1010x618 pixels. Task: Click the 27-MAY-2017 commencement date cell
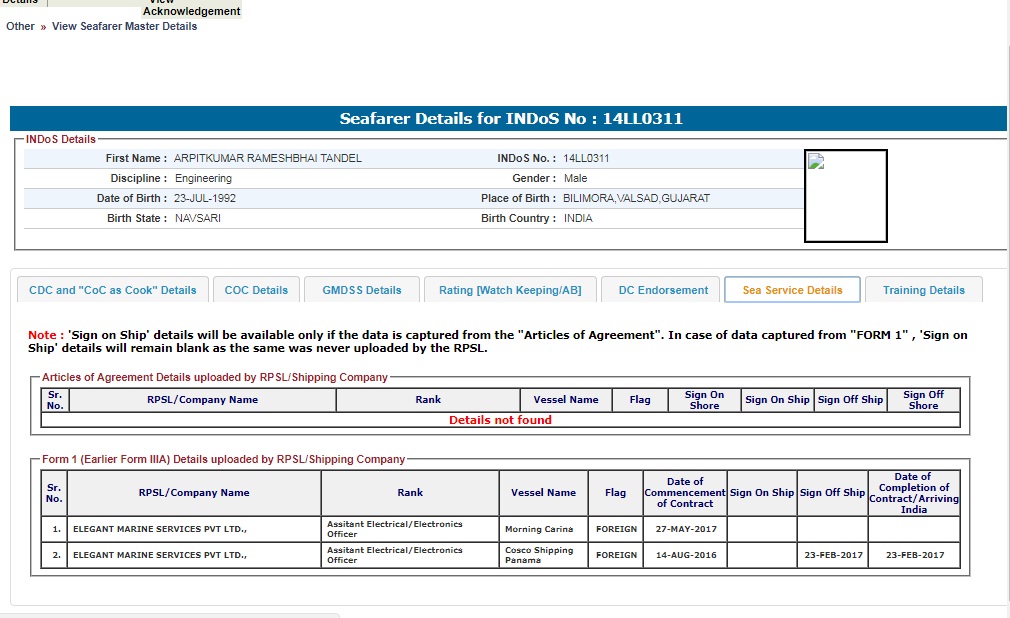pos(684,529)
